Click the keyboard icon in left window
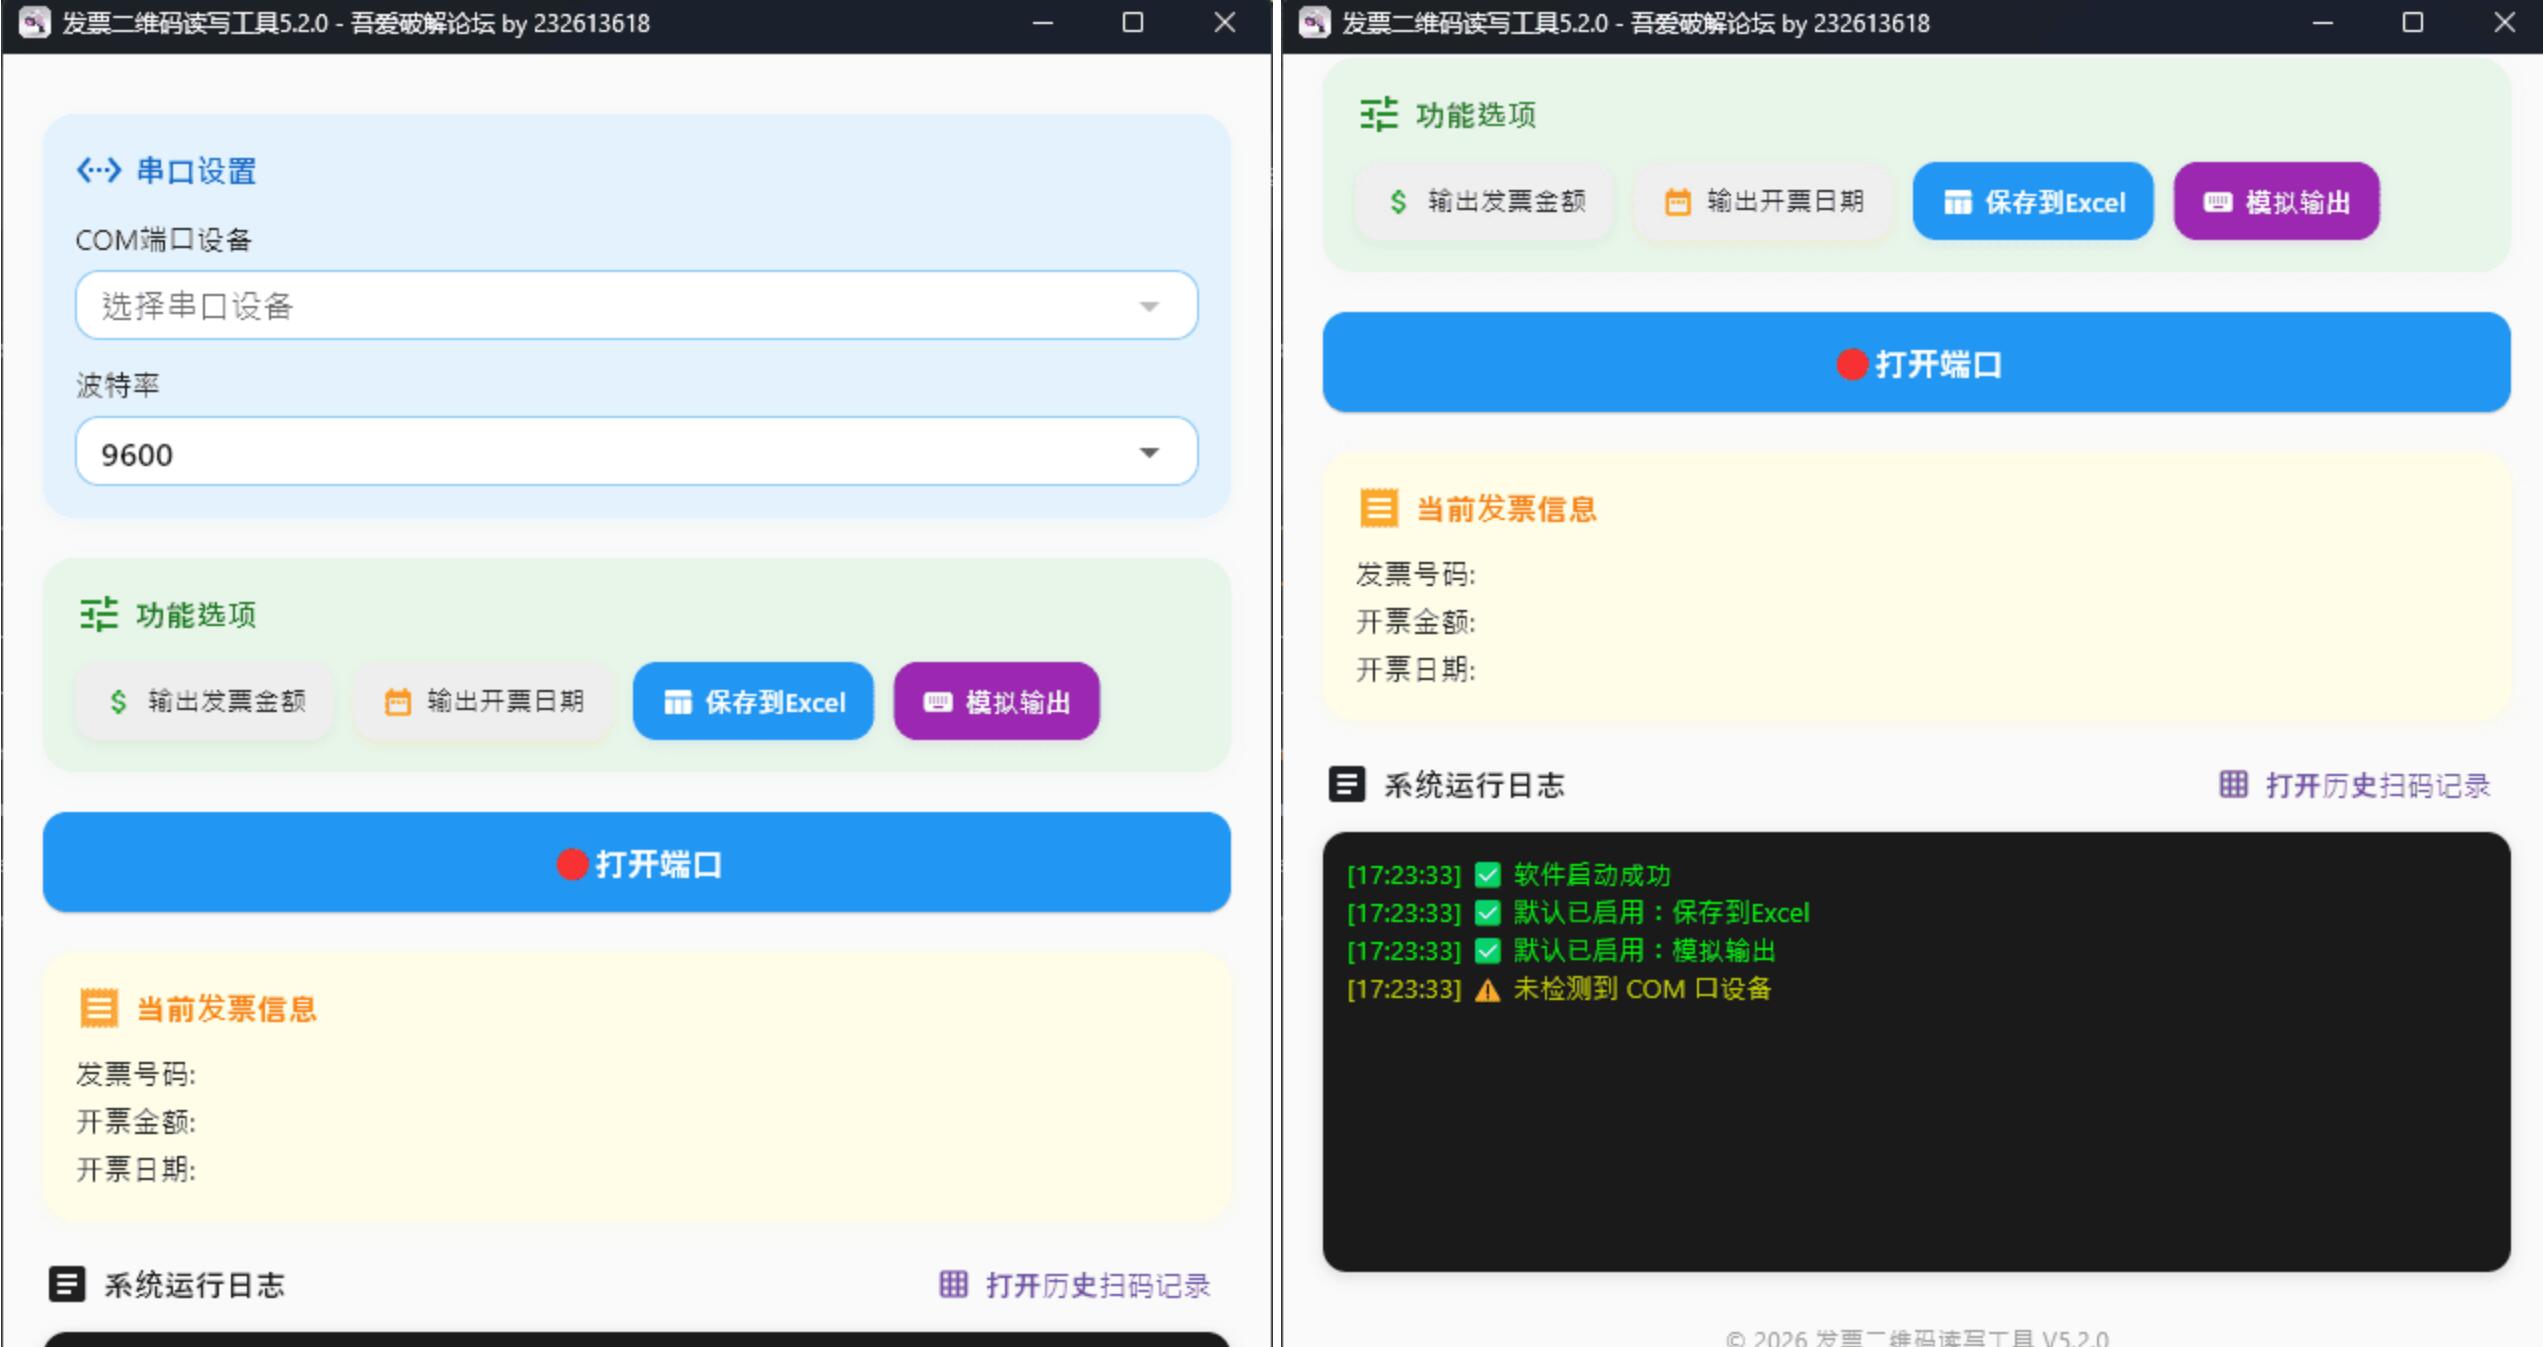2543x1347 pixels. point(938,703)
